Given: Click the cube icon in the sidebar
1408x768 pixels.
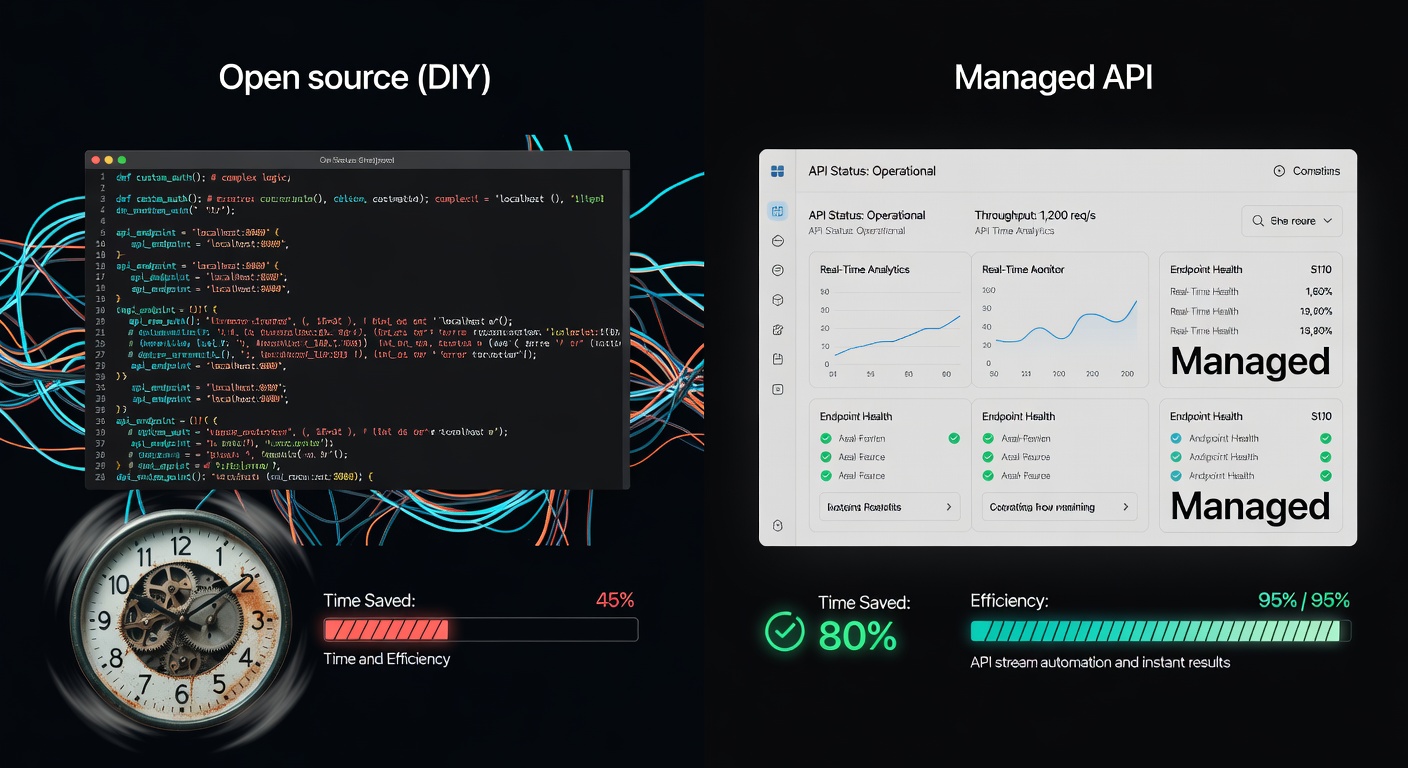Looking at the screenshot, I should pyautogui.click(x=777, y=300).
